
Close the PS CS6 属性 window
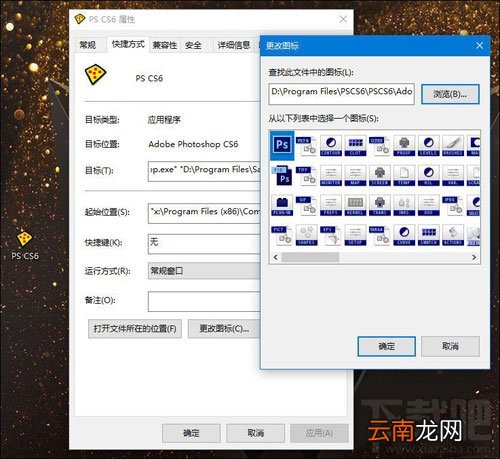click(x=343, y=19)
